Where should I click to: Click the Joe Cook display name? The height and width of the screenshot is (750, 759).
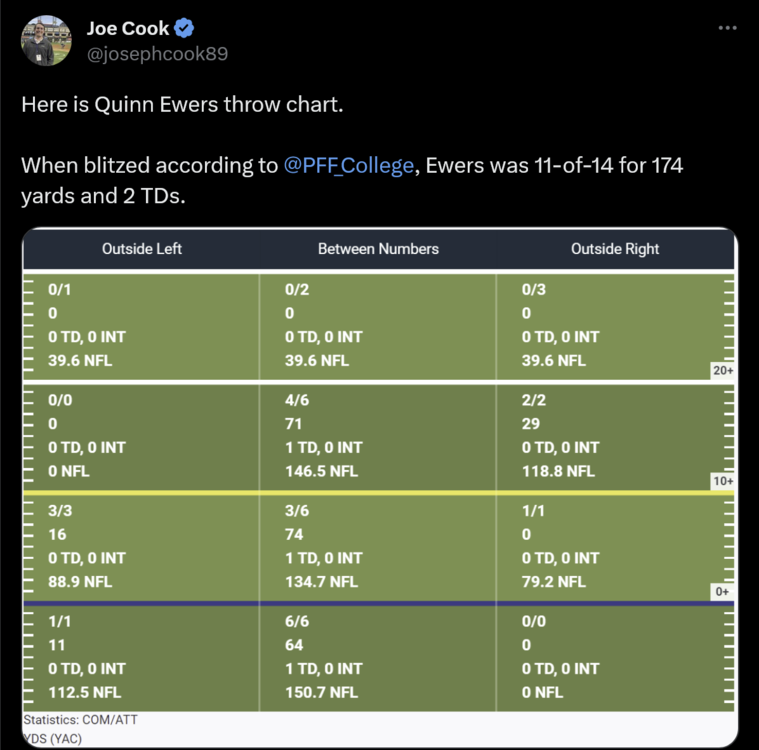pyautogui.click(x=127, y=28)
